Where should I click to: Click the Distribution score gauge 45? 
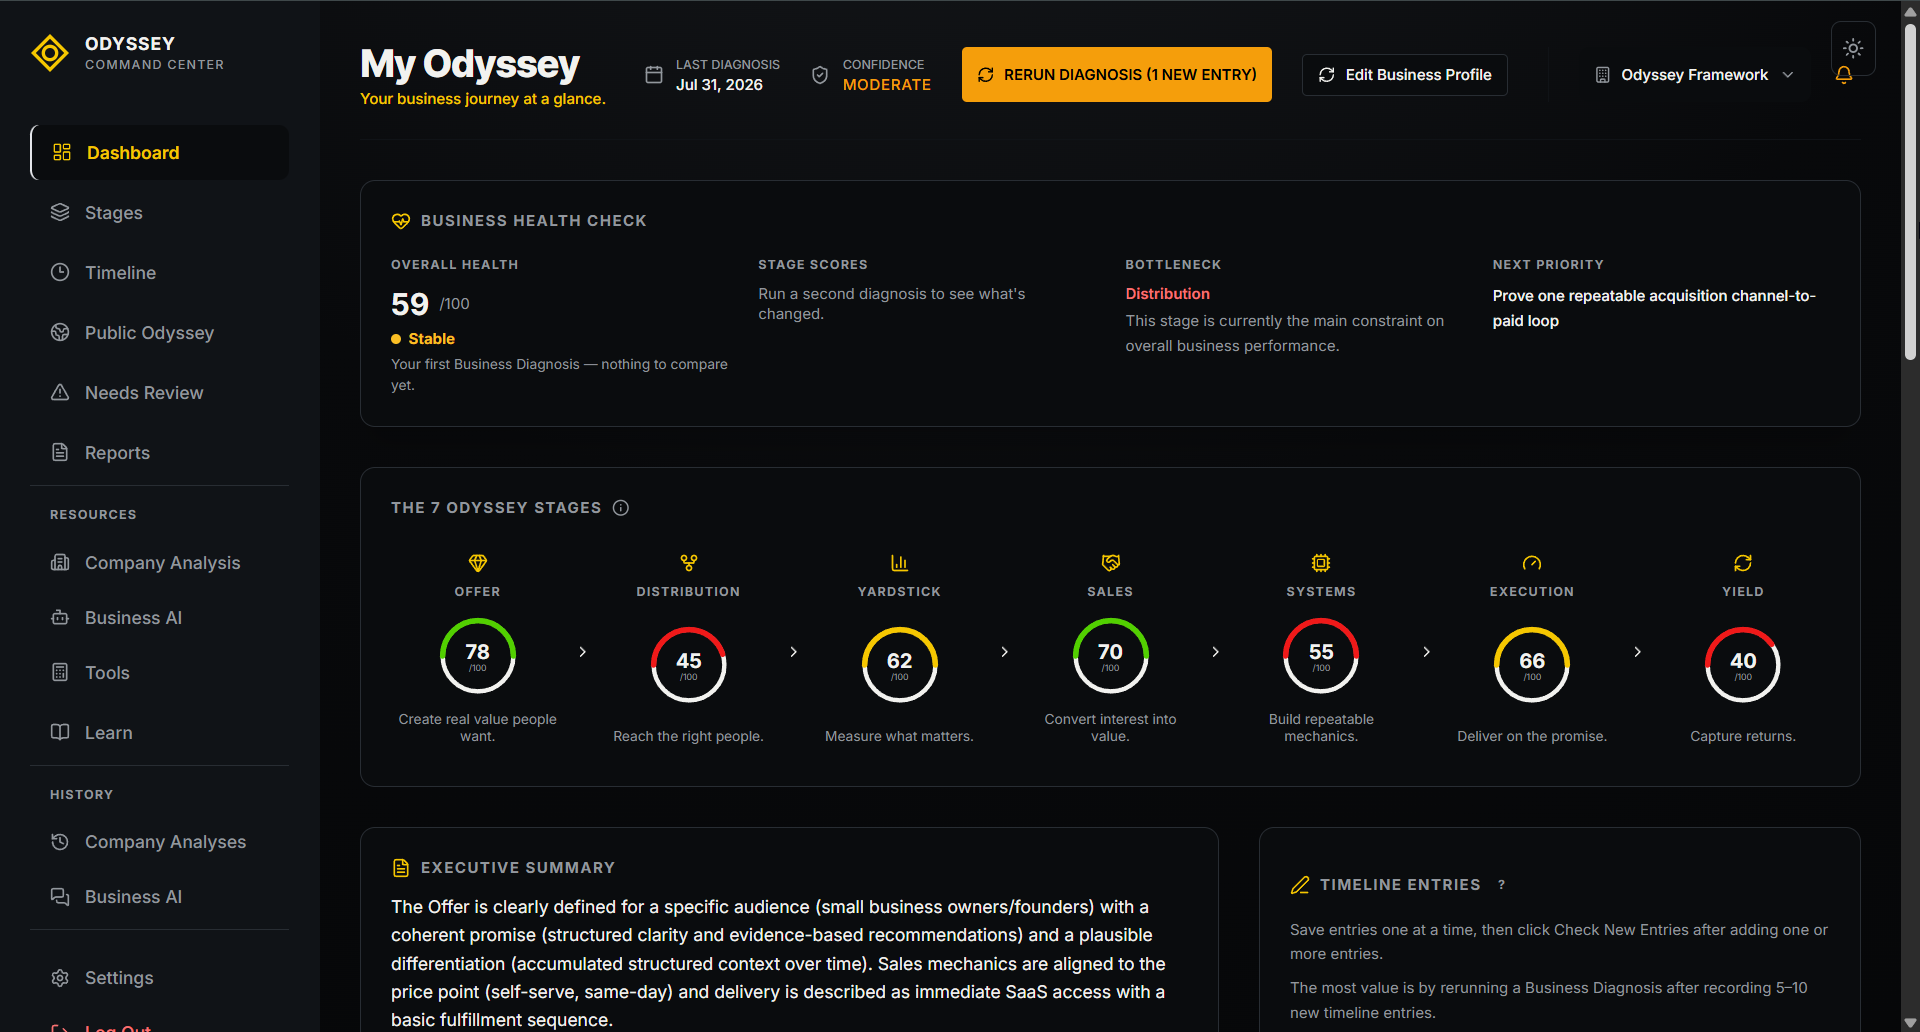click(x=689, y=664)
